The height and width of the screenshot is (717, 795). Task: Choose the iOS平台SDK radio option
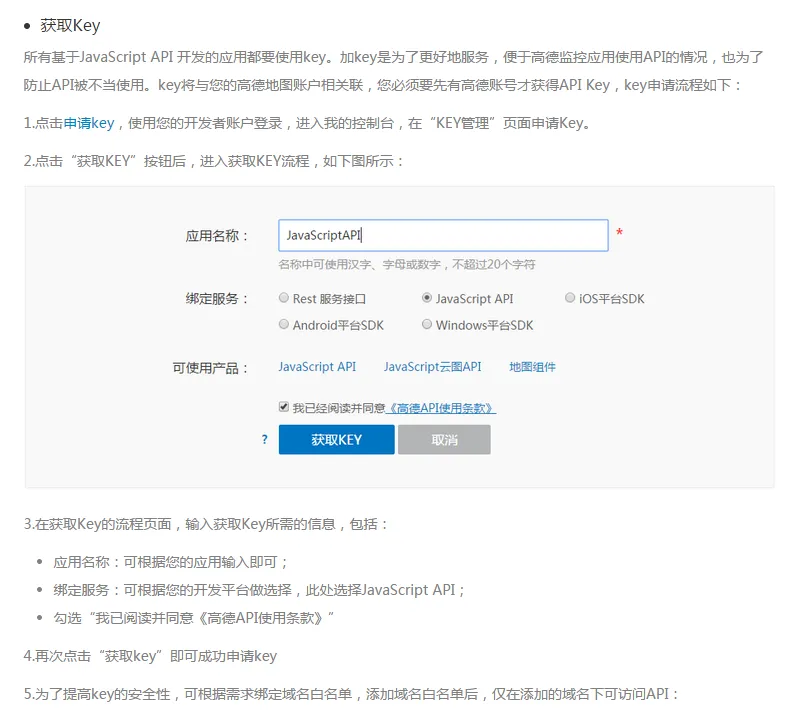(570, 298)
